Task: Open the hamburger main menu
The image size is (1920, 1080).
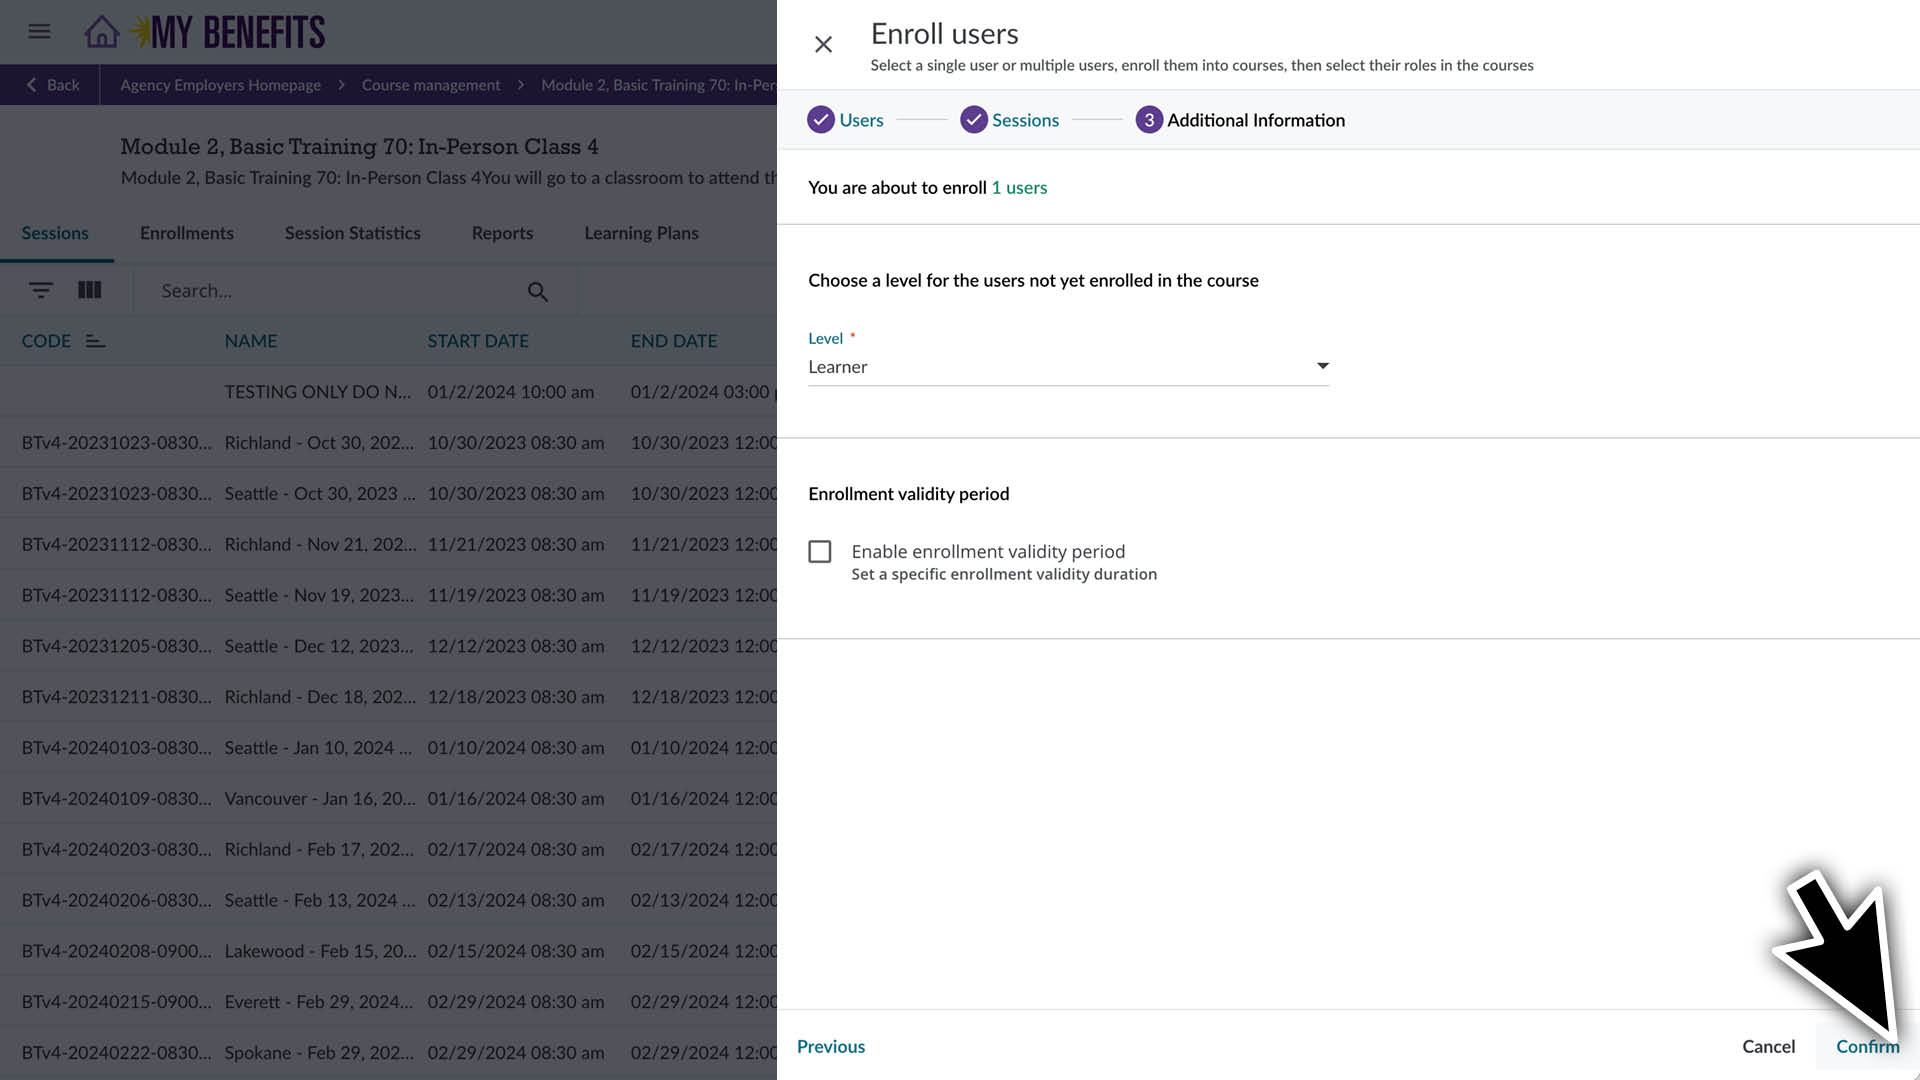Action: tap(39, 32)
